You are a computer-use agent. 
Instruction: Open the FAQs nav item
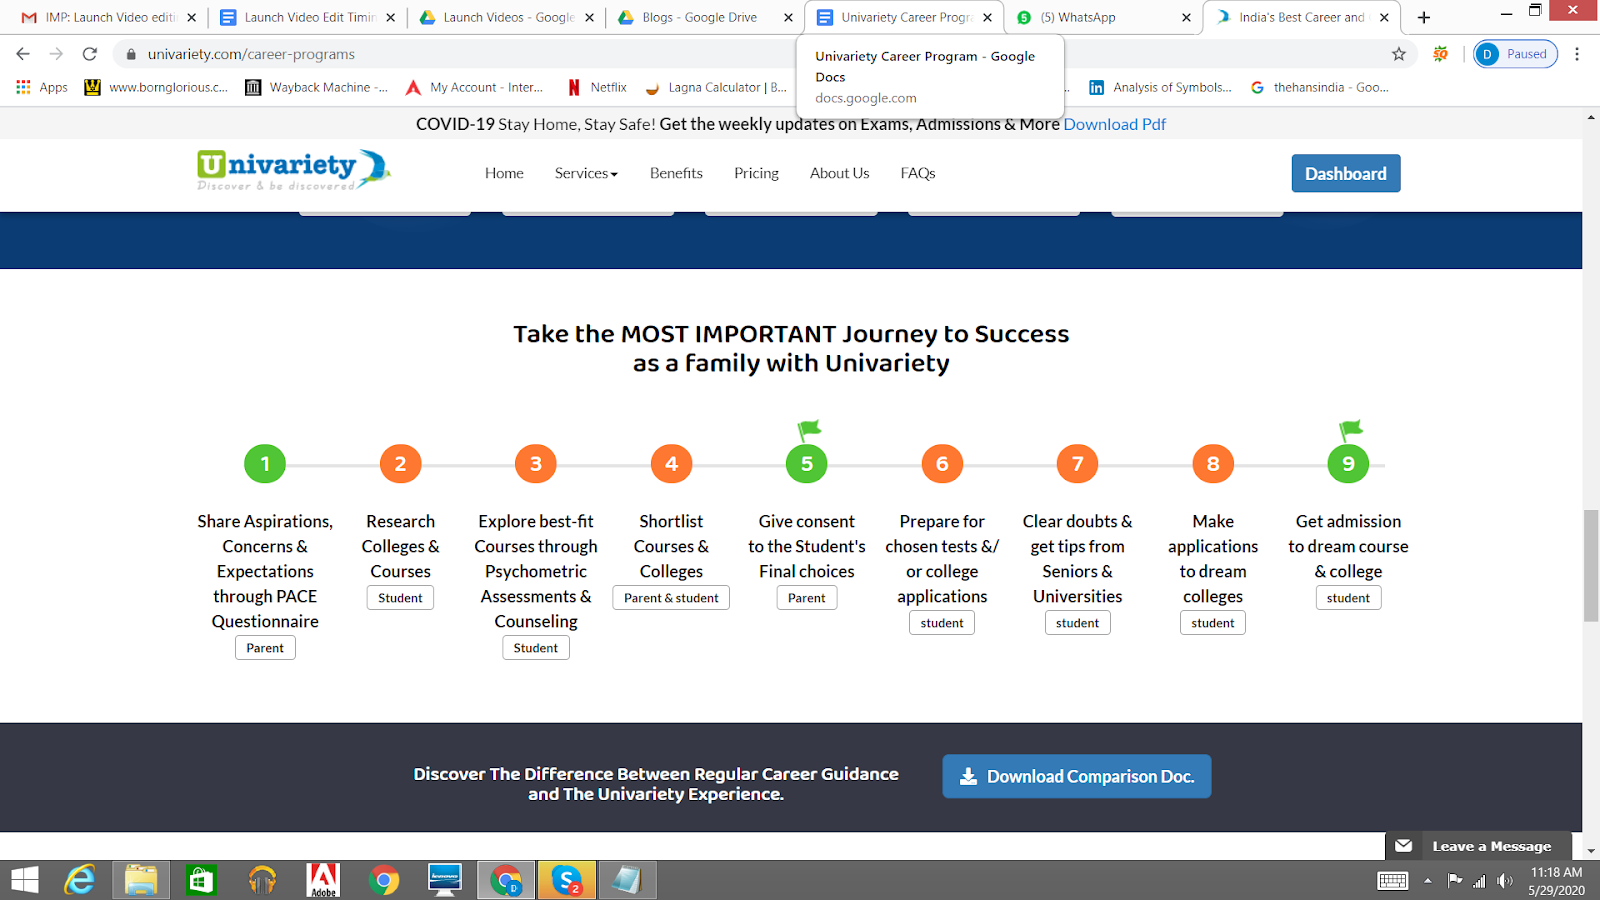[x=918, y=173]
